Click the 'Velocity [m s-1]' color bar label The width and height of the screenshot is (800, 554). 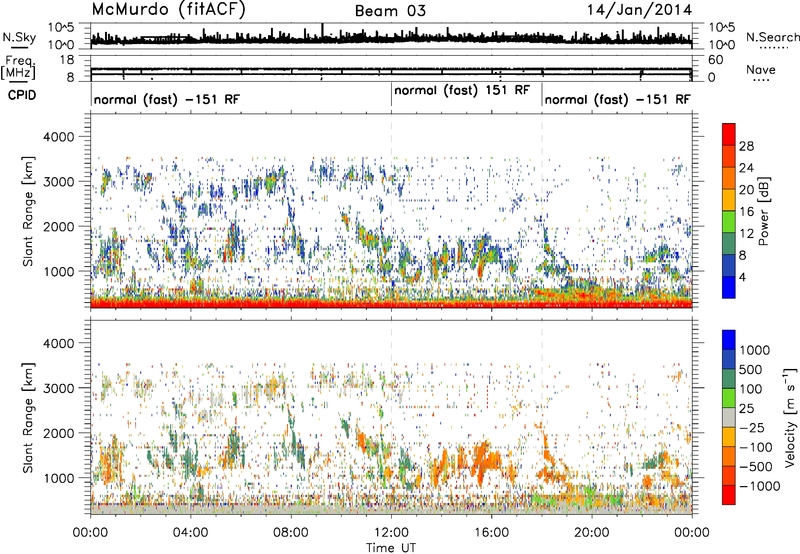point(790,417)
